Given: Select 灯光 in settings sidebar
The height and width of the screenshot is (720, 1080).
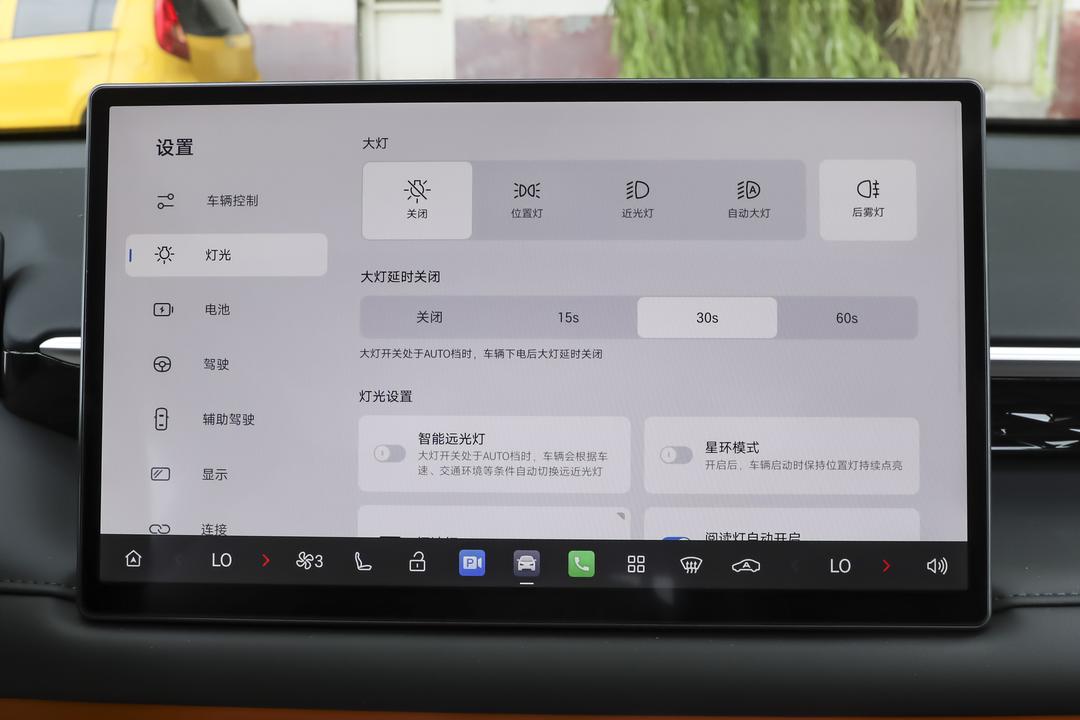Looking at the screenshot, I should tap(226, 255).
